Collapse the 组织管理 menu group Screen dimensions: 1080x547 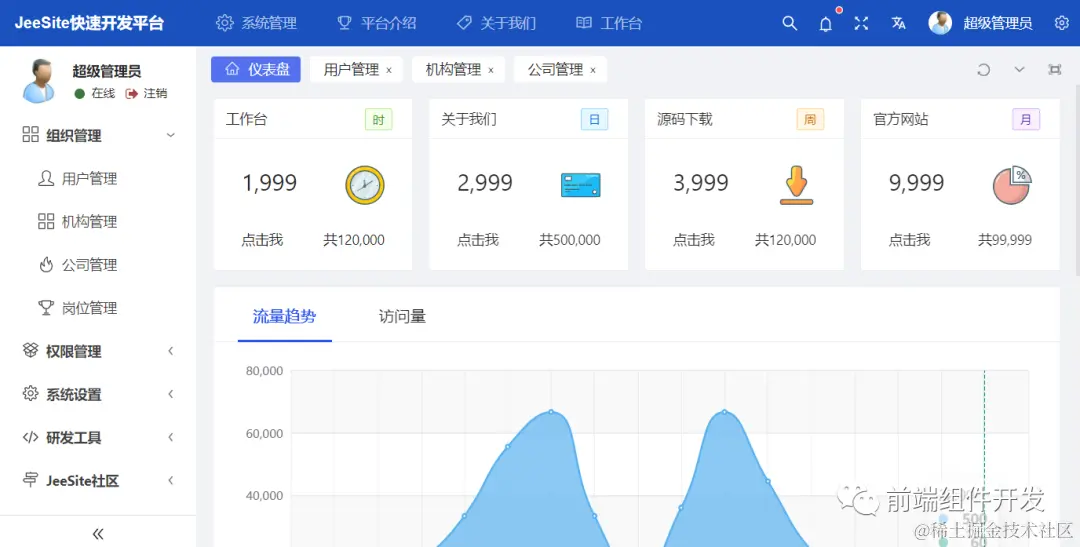click(x=98, y=136)
